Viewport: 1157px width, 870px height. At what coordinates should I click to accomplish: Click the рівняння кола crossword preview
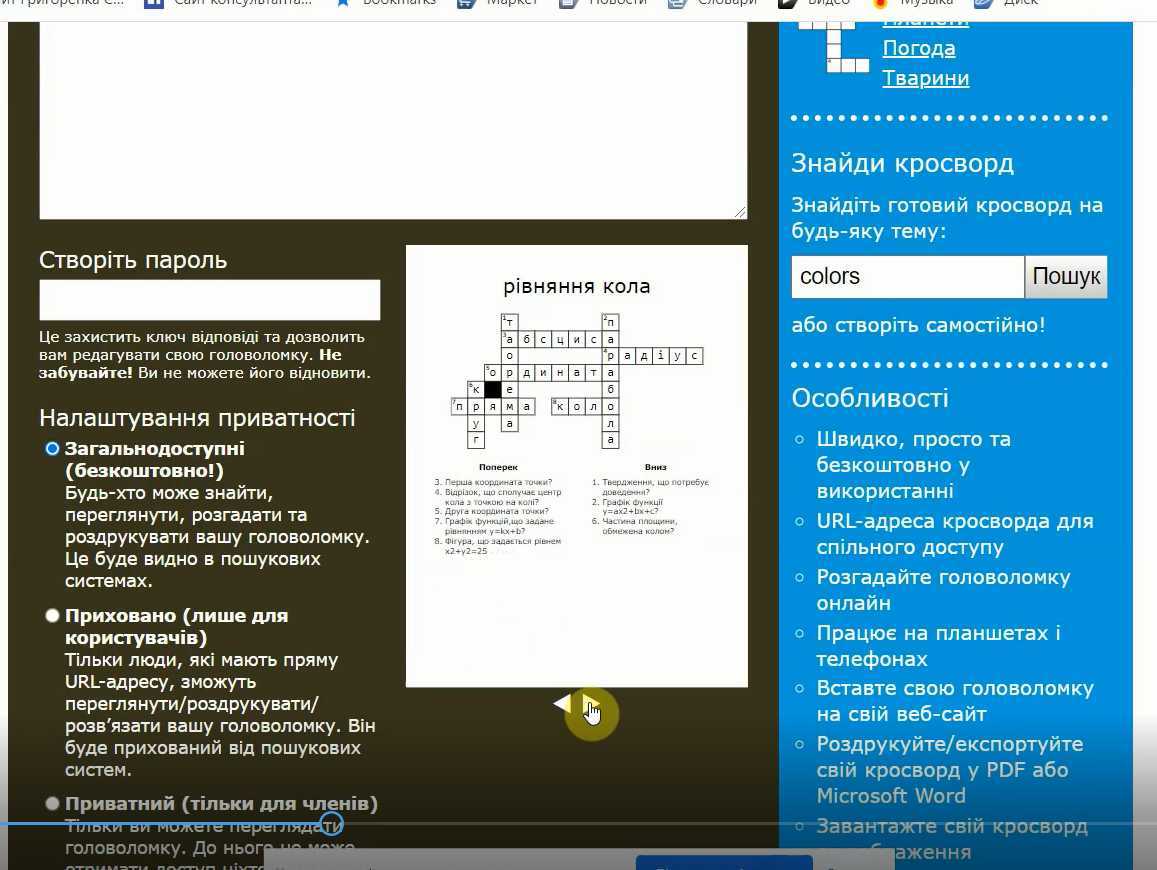coord(576,466)
